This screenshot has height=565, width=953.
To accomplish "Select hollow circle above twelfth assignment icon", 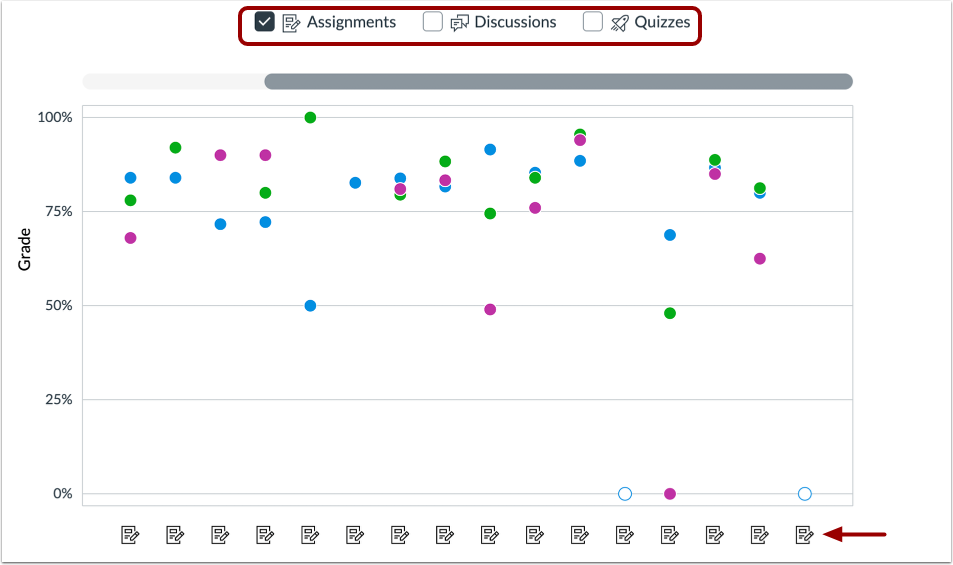I will 625,494.
